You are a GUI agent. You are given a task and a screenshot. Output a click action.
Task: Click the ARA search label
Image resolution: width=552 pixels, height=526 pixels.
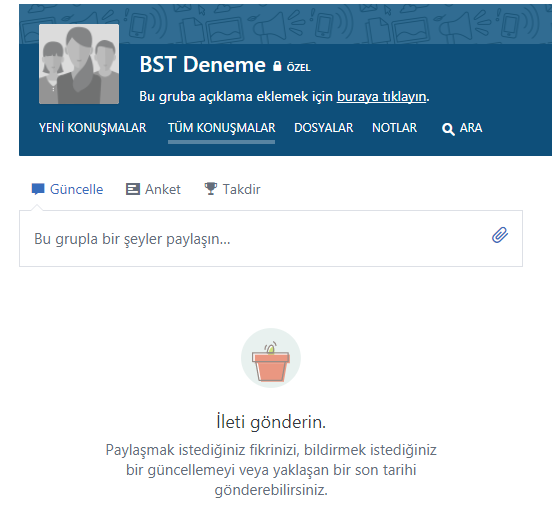click(471, 127)
